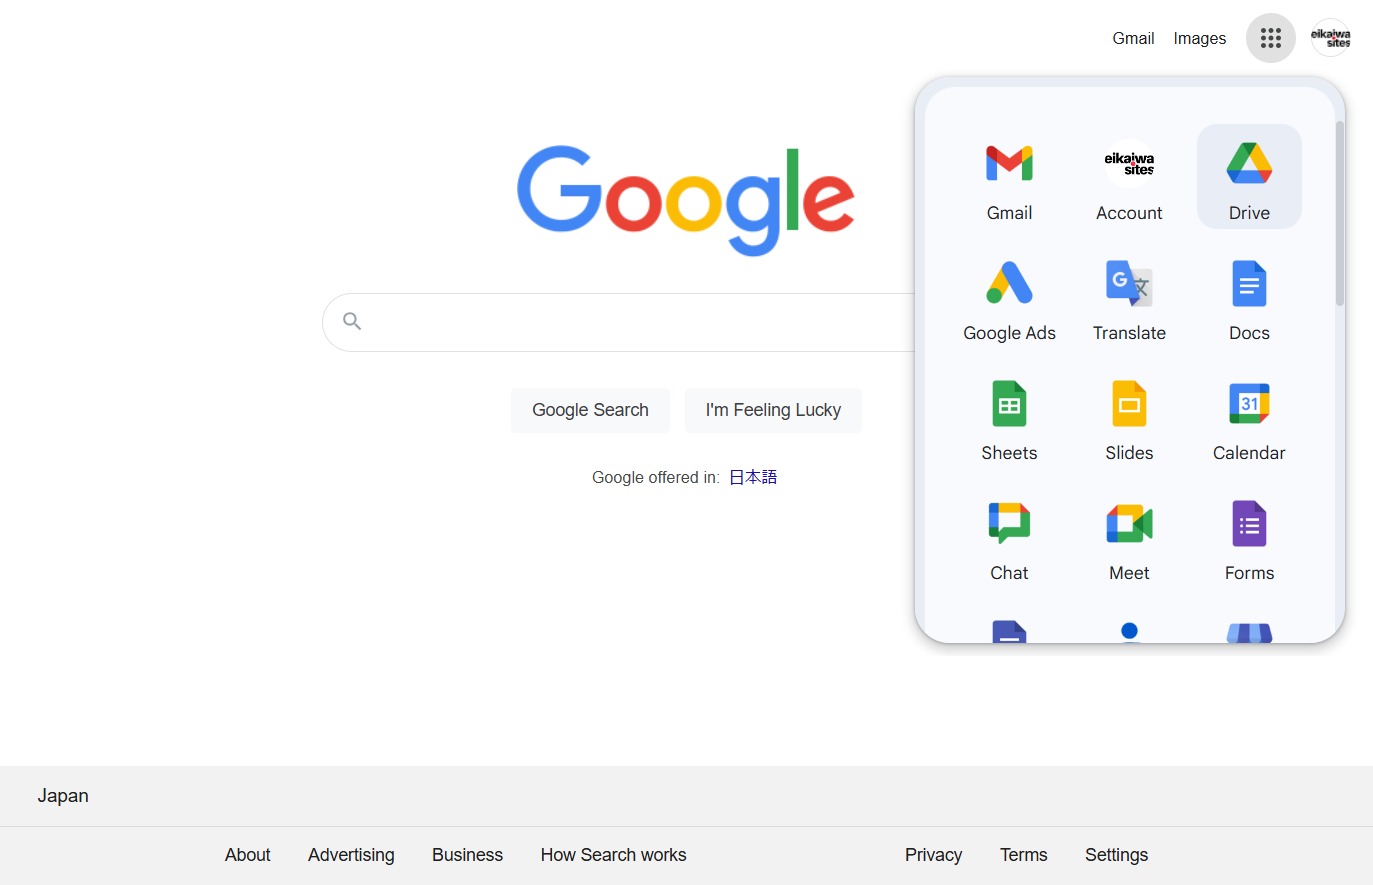Image resolution: width=1373 pixels, height=885 pixels.
Task: Open the Terms footer link
Action: point(1023,855)
